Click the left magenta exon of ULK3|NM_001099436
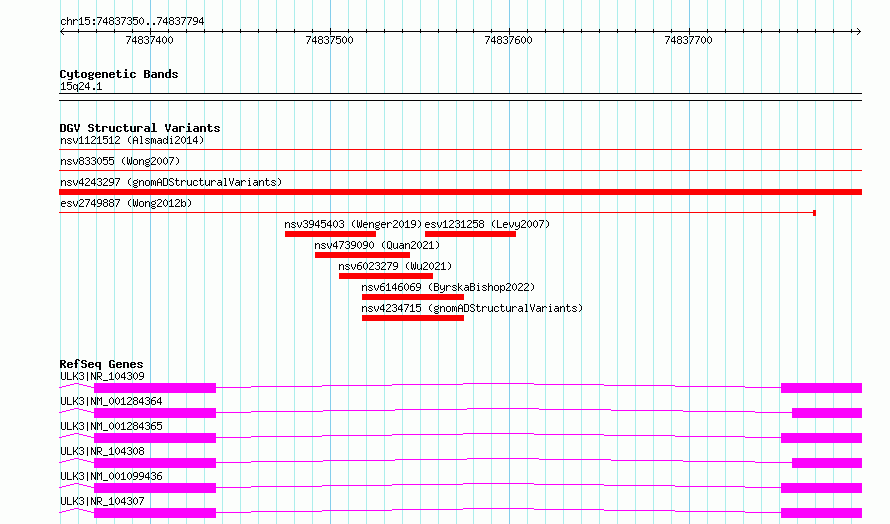Image resolution: width=890 pixels, height=524 pixels. 155,488
